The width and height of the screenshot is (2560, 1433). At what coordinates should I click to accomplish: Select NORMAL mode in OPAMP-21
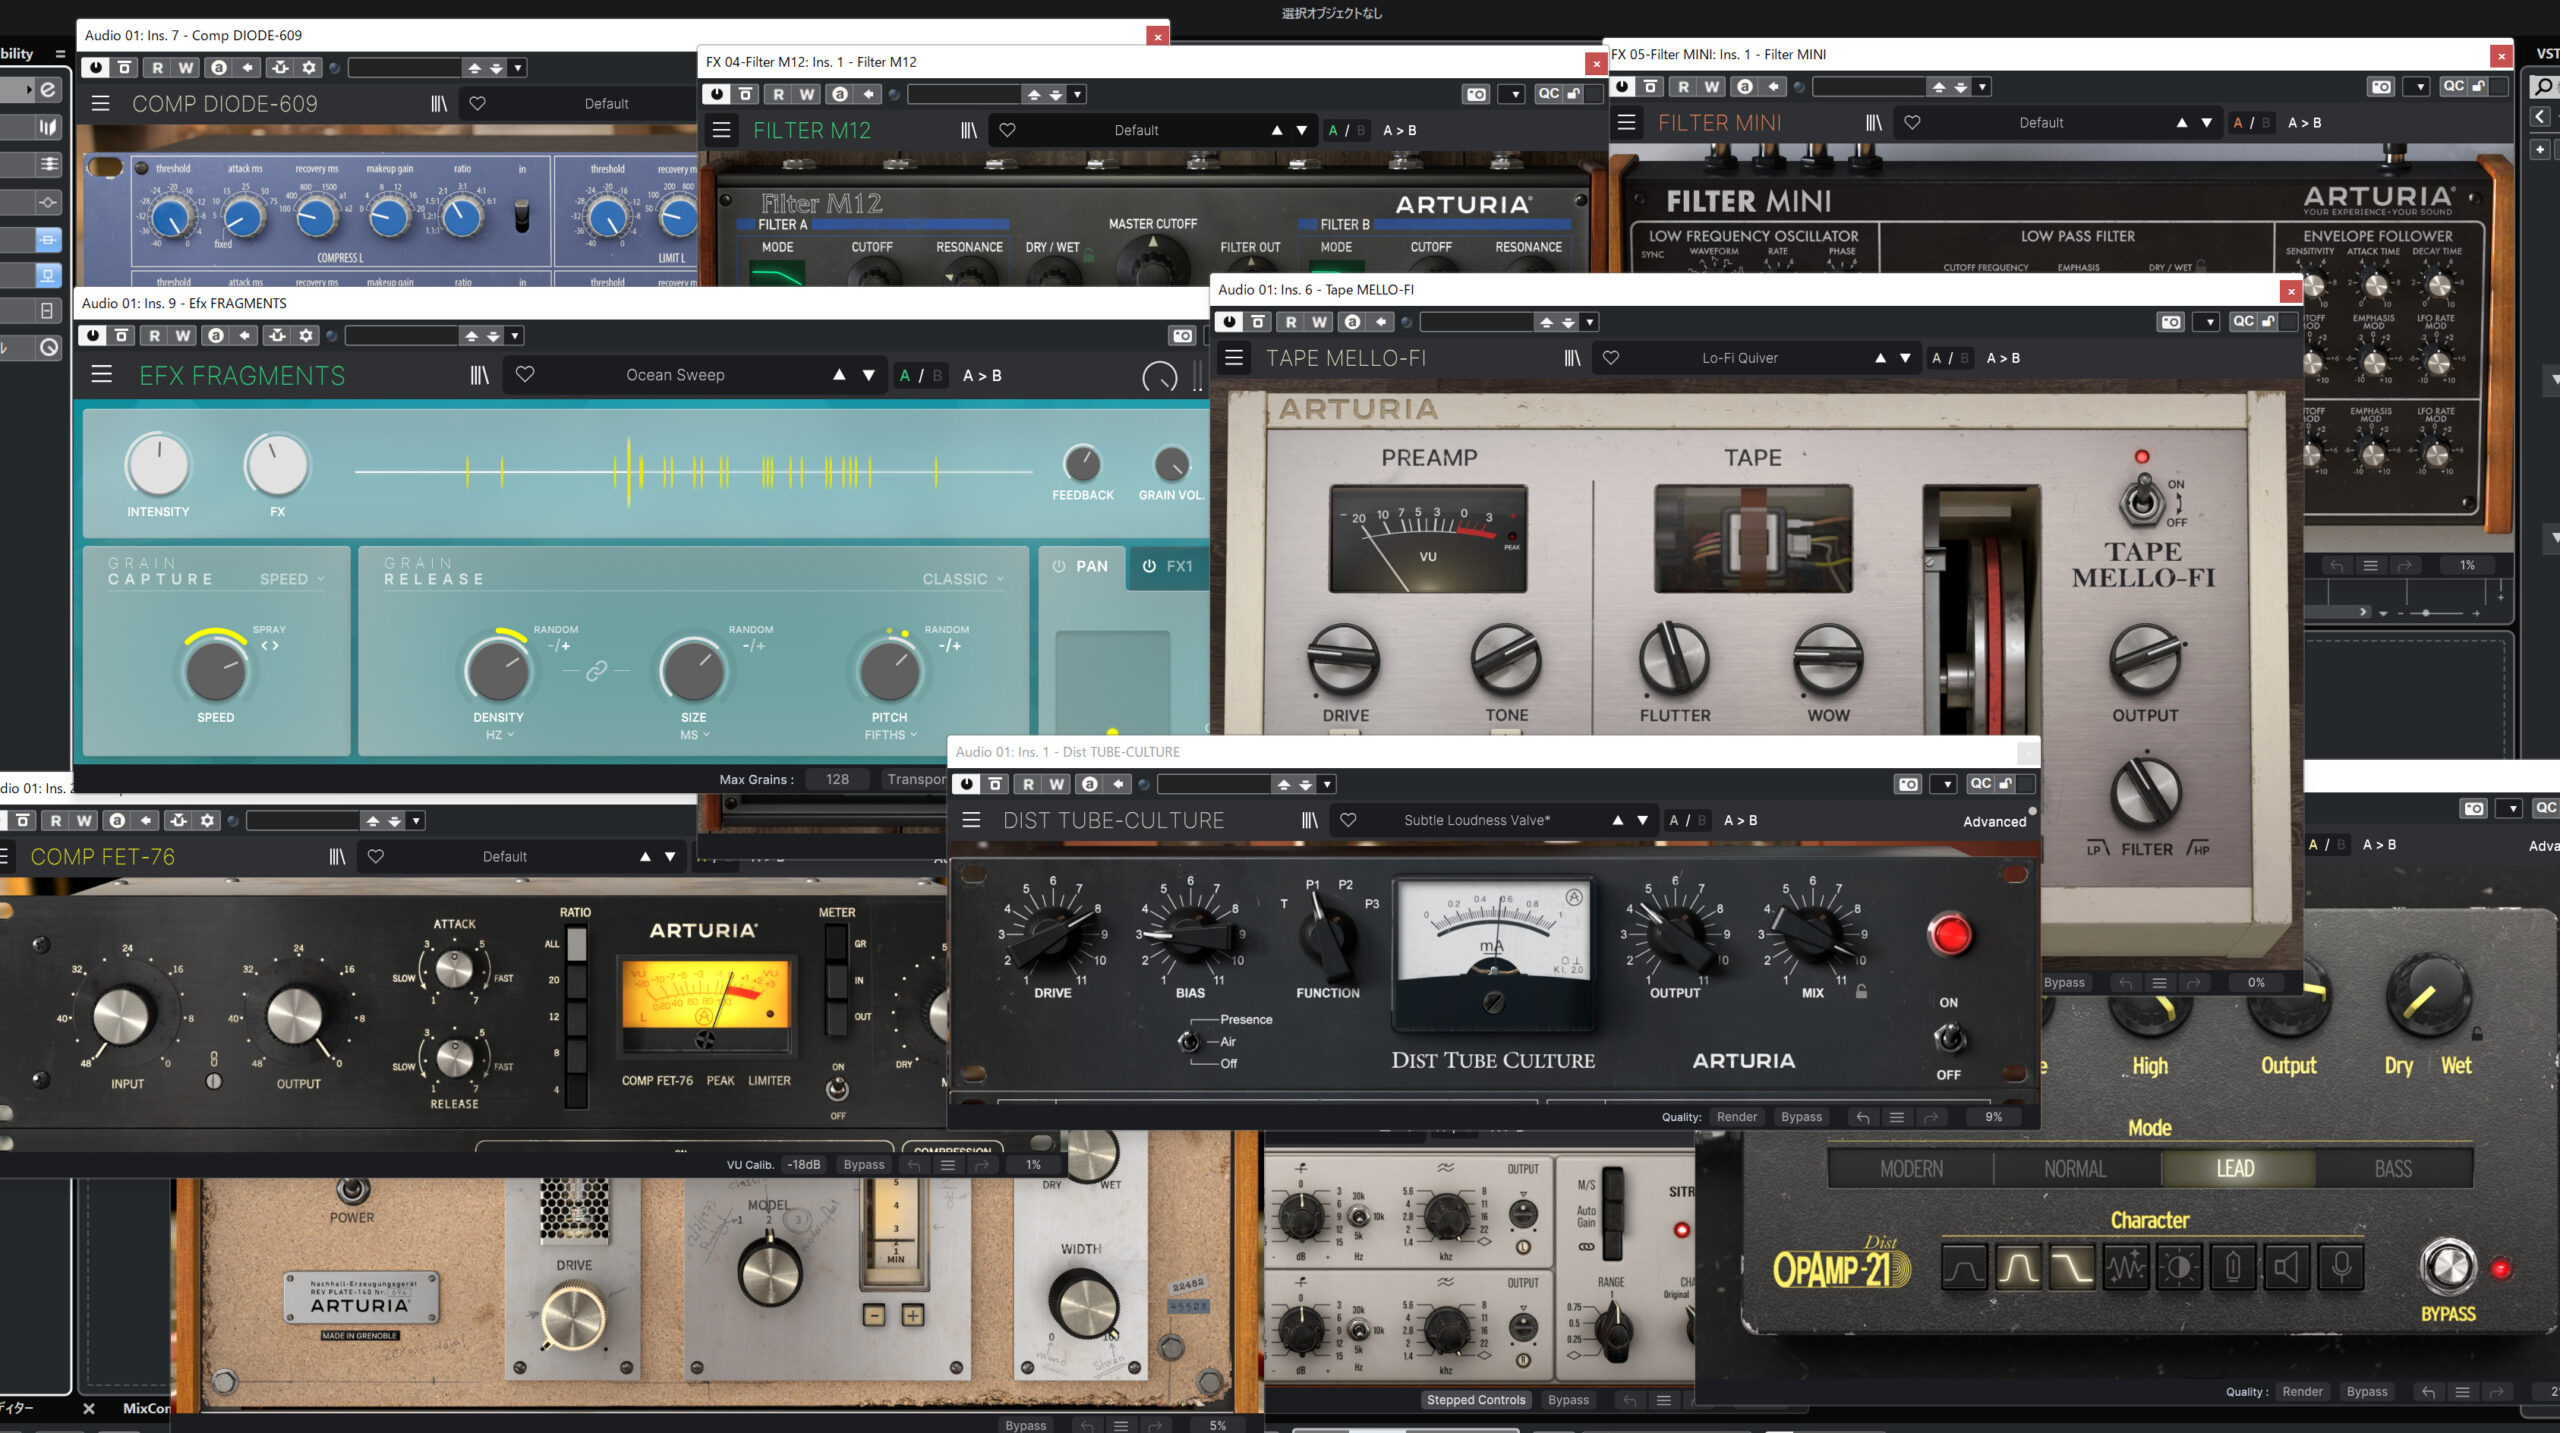2075,1168
